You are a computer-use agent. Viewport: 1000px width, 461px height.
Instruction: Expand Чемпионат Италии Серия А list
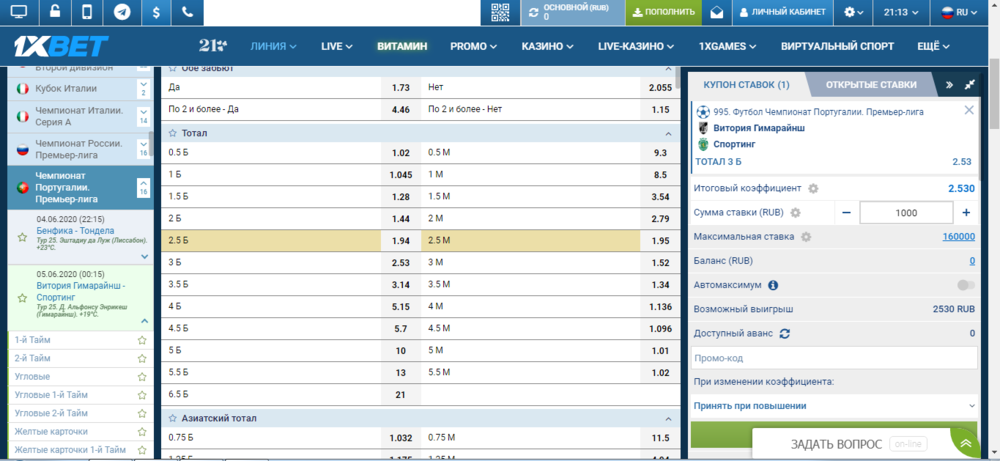(143, 116)
